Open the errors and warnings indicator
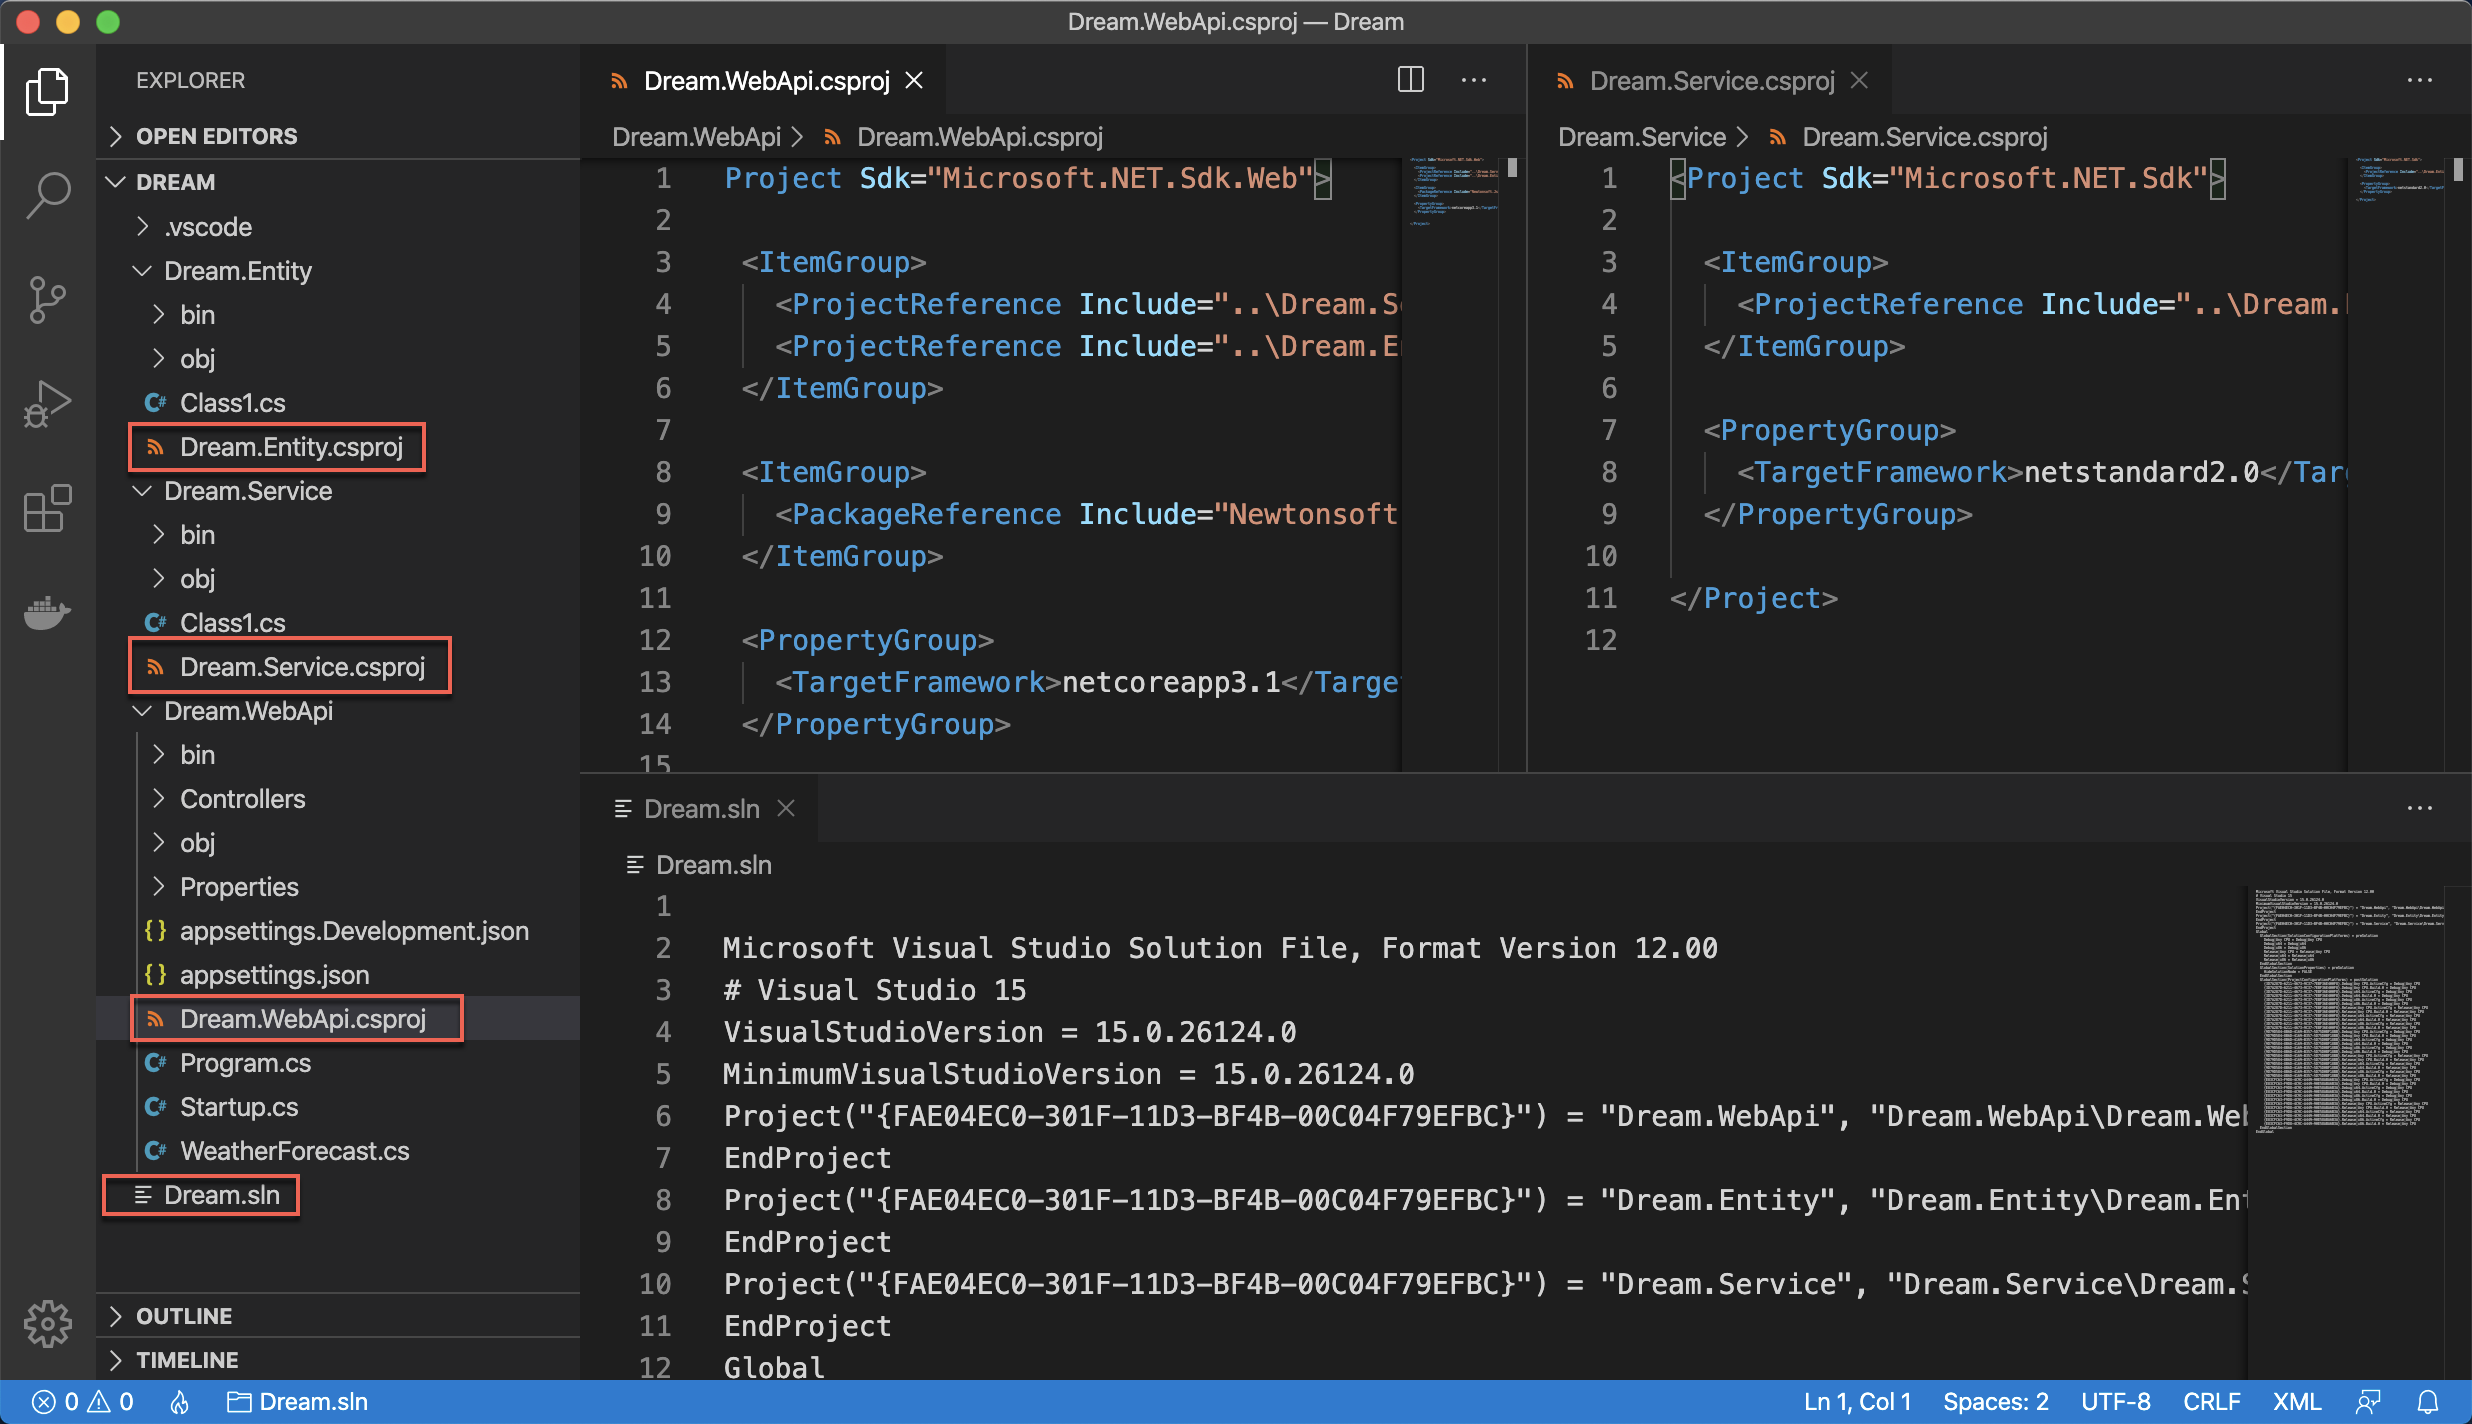2472x1424 pixels. [x=83, y=1402]
